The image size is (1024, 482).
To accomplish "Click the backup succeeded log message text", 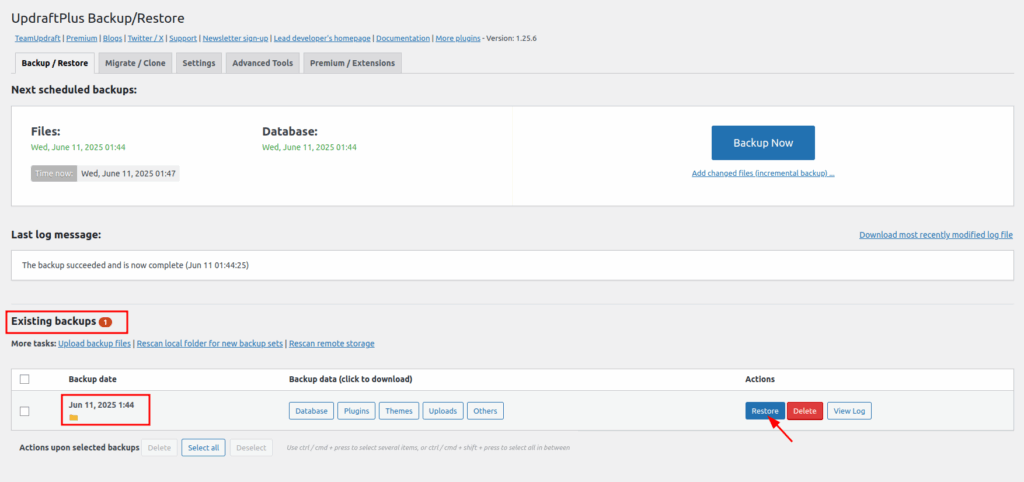I will (x=135, y=266).
